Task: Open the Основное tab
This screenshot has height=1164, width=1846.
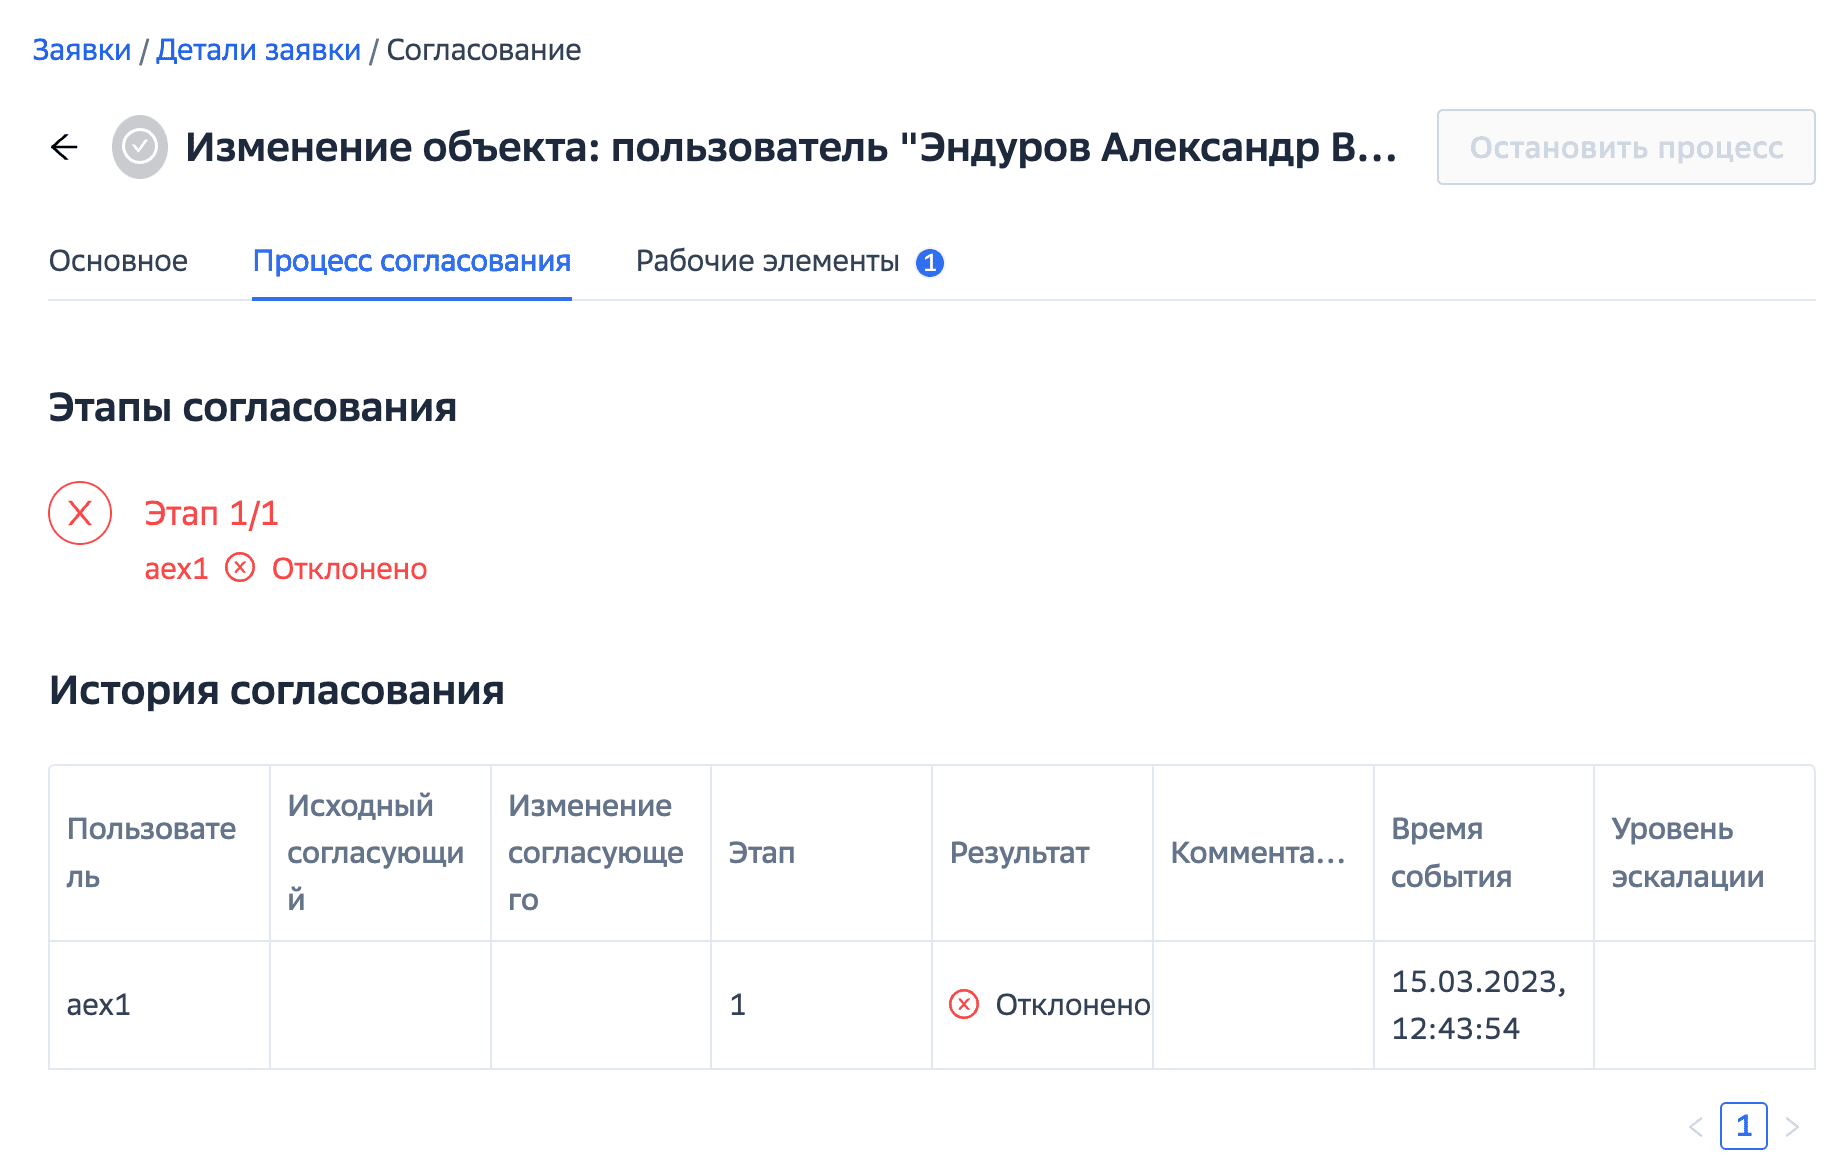Action: (118, 261)
